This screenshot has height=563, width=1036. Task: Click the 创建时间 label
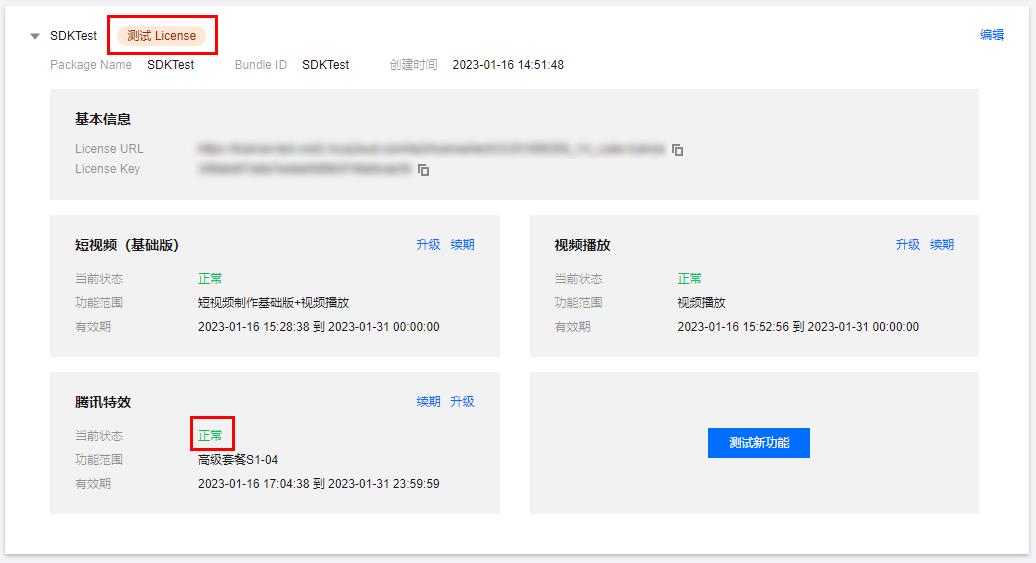click(x=414, y=65)
